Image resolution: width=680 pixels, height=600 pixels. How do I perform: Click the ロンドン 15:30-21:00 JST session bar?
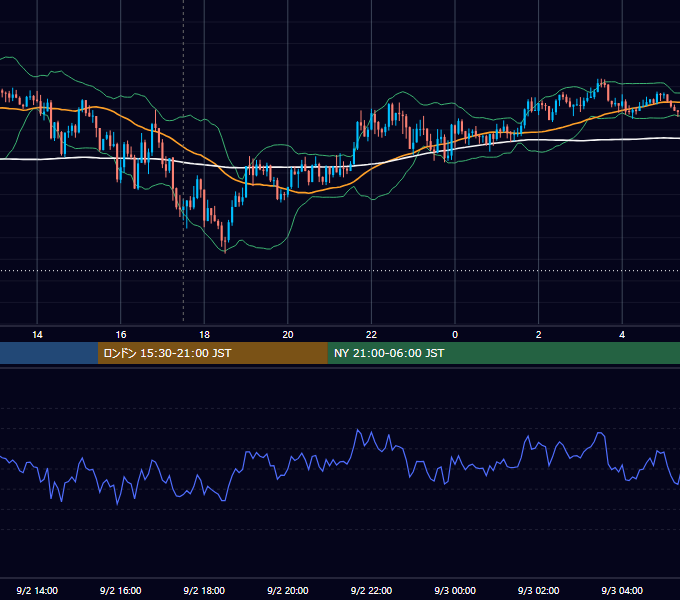(212, 353)
